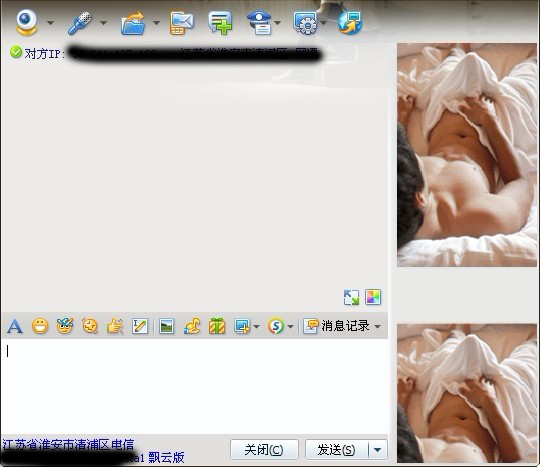
Task: Open the smiley emoticon picker
Action: click(x=40, y=326)
